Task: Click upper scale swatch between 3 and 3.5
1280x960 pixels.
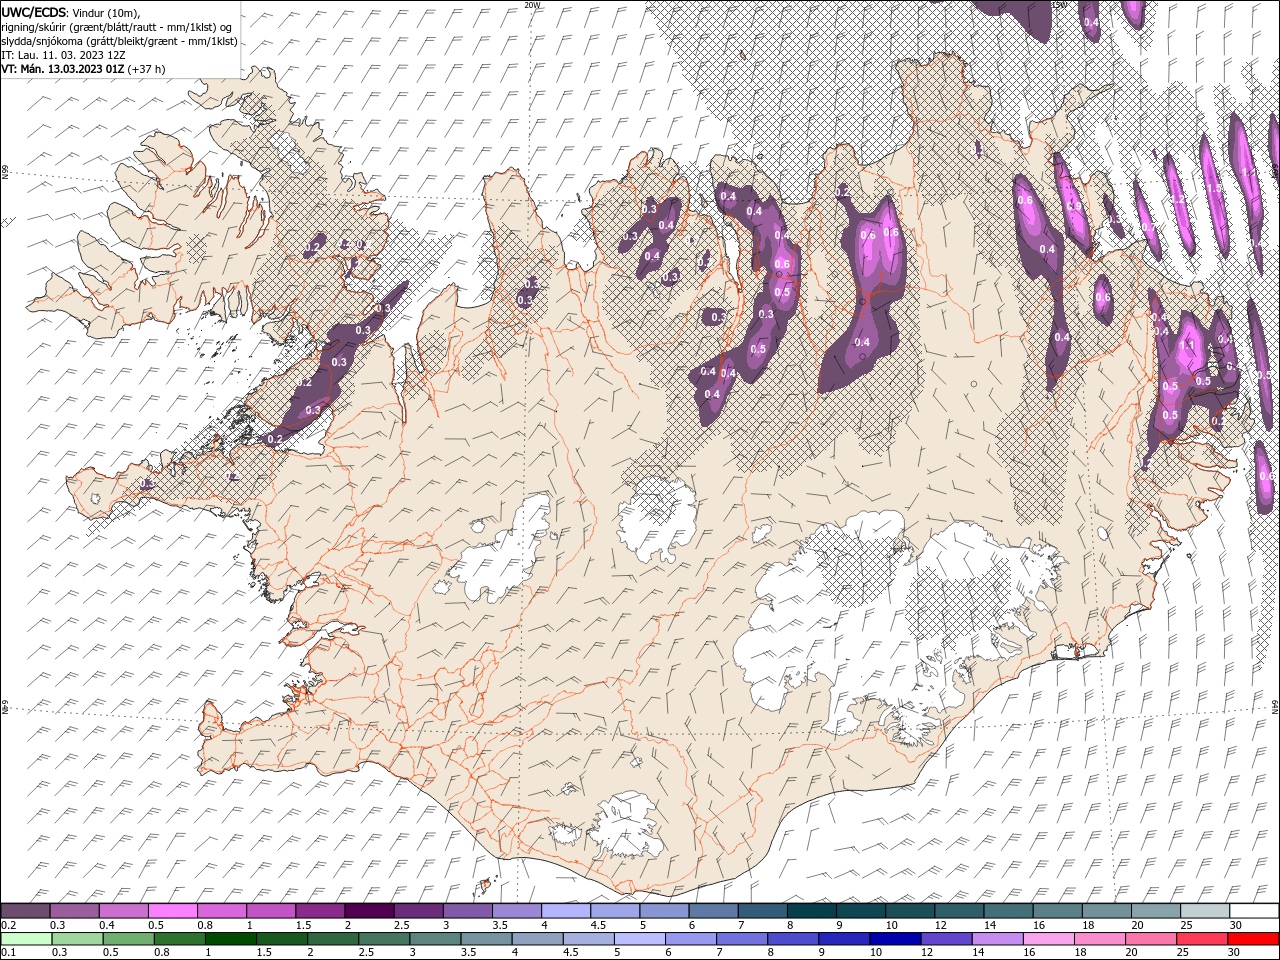Action: [x=467, y=911]
